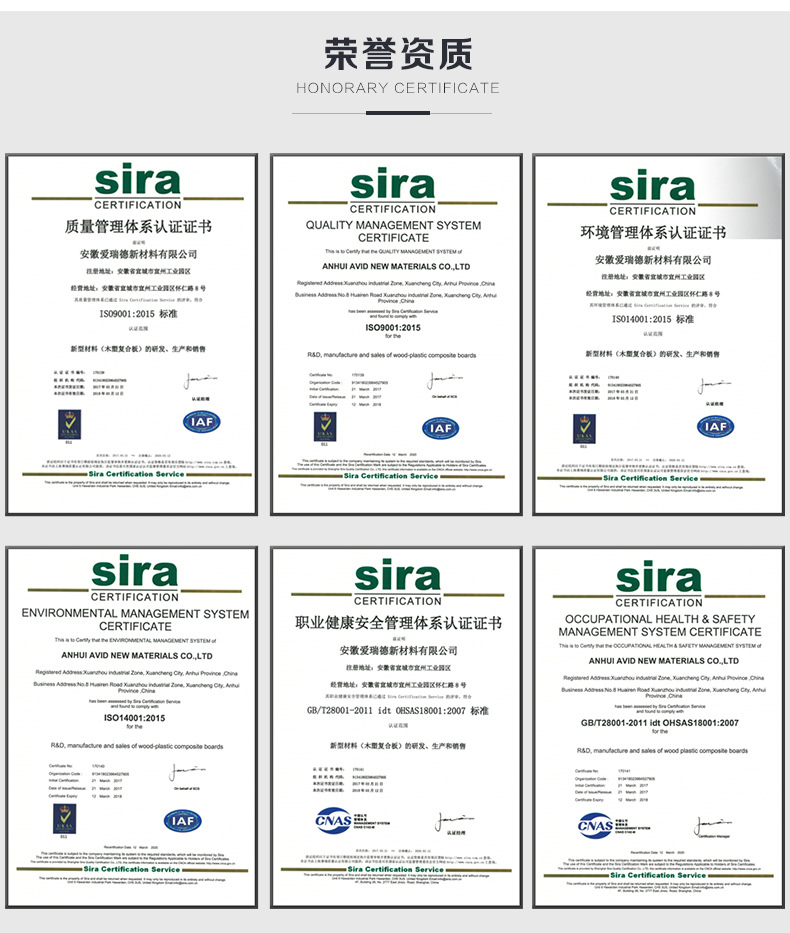Click the IAF badge on 质量管理体系认证证书
Image resolution: width=790 pixels, height=933 pixels.
click(202, 422)
